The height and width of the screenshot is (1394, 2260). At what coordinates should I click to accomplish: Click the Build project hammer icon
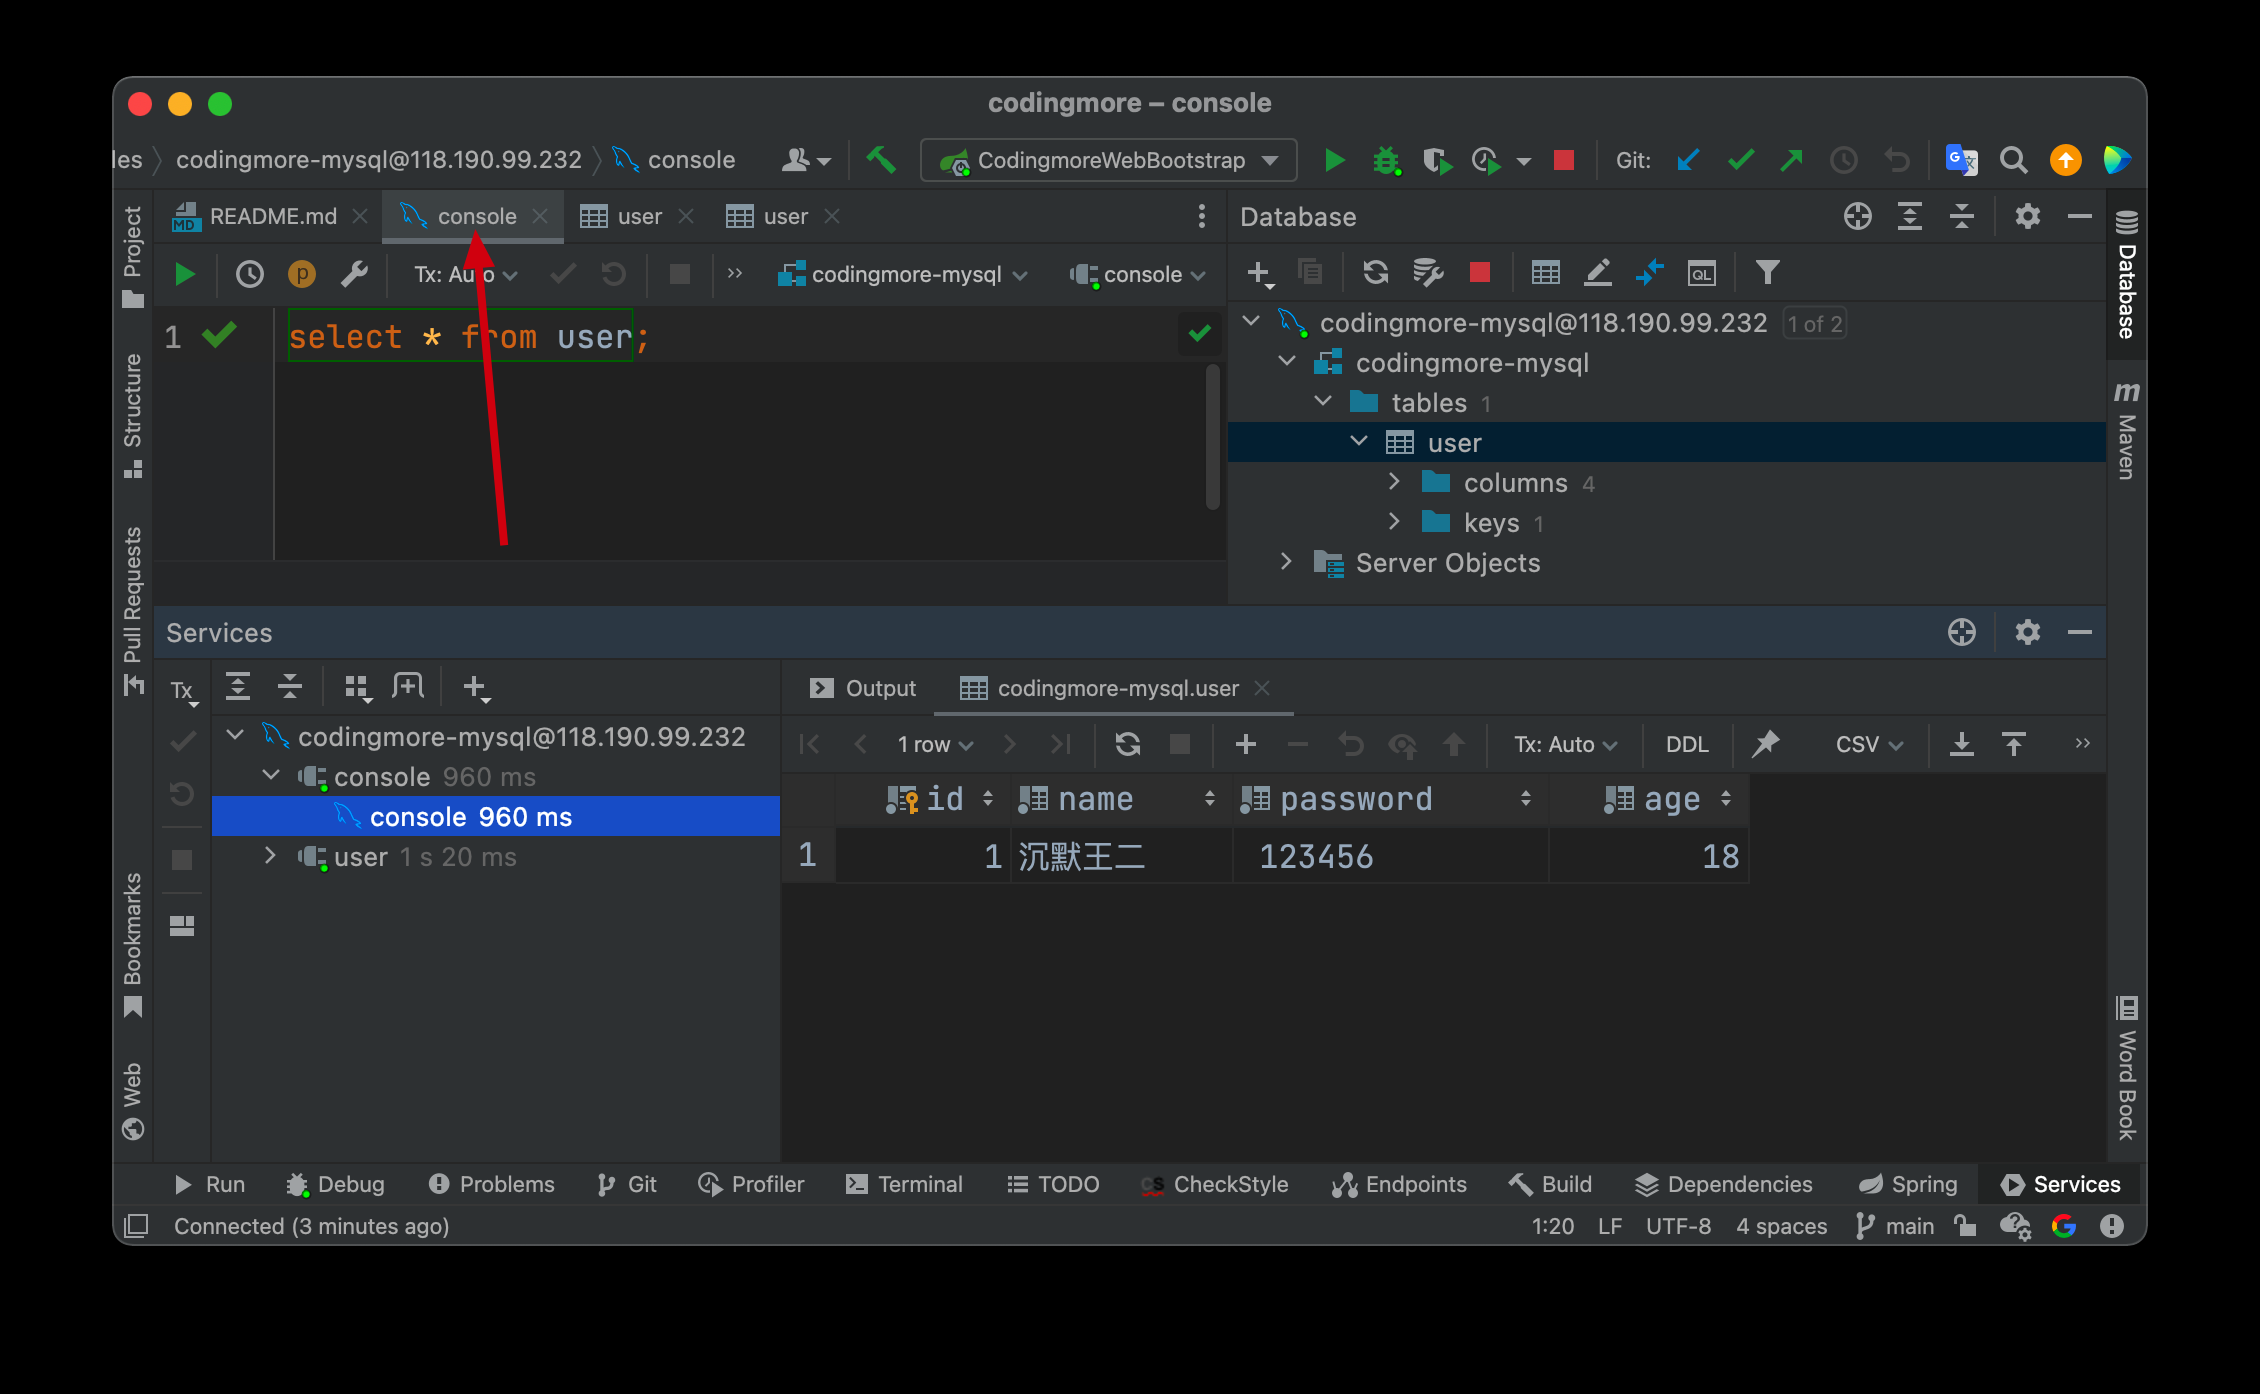tap(881, 160)
